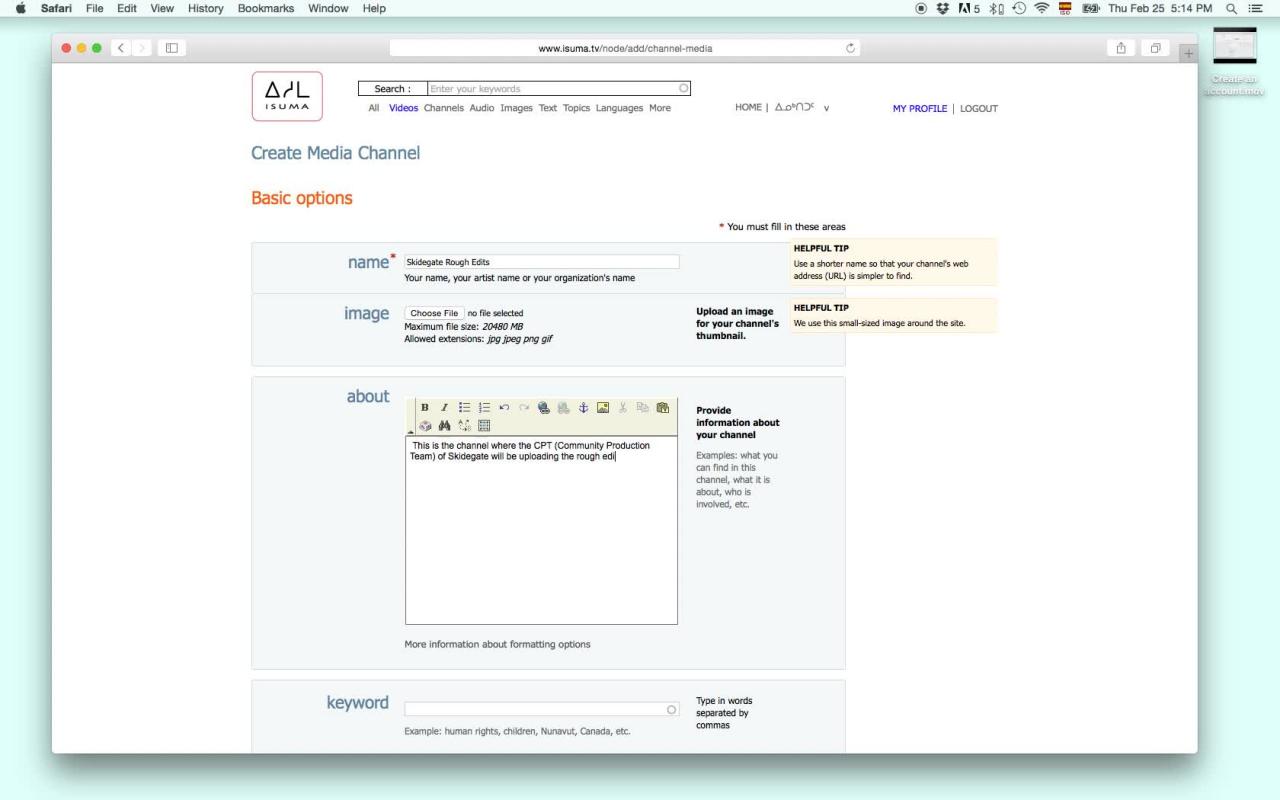Open find with the binoculars icon

(444, 425)
